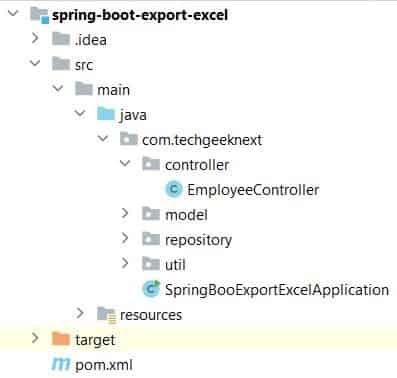Click the SpringBooExportExcelApplication runnable class icon

[152, 289]
